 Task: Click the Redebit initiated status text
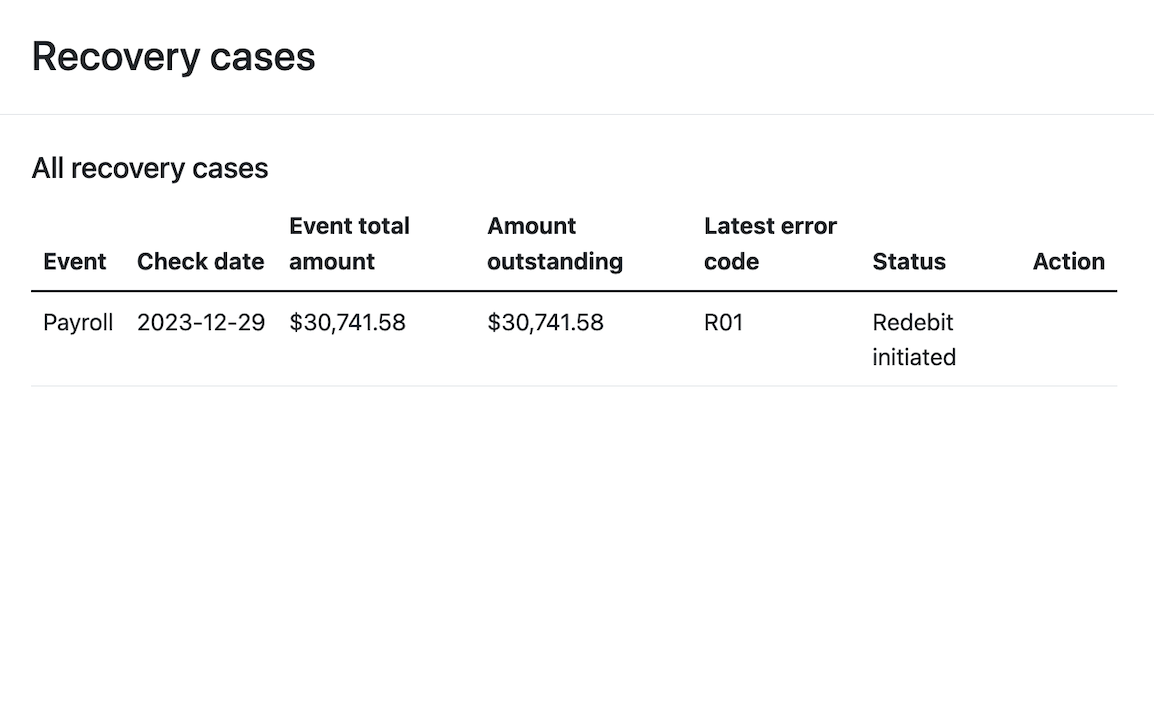[913, 340]
